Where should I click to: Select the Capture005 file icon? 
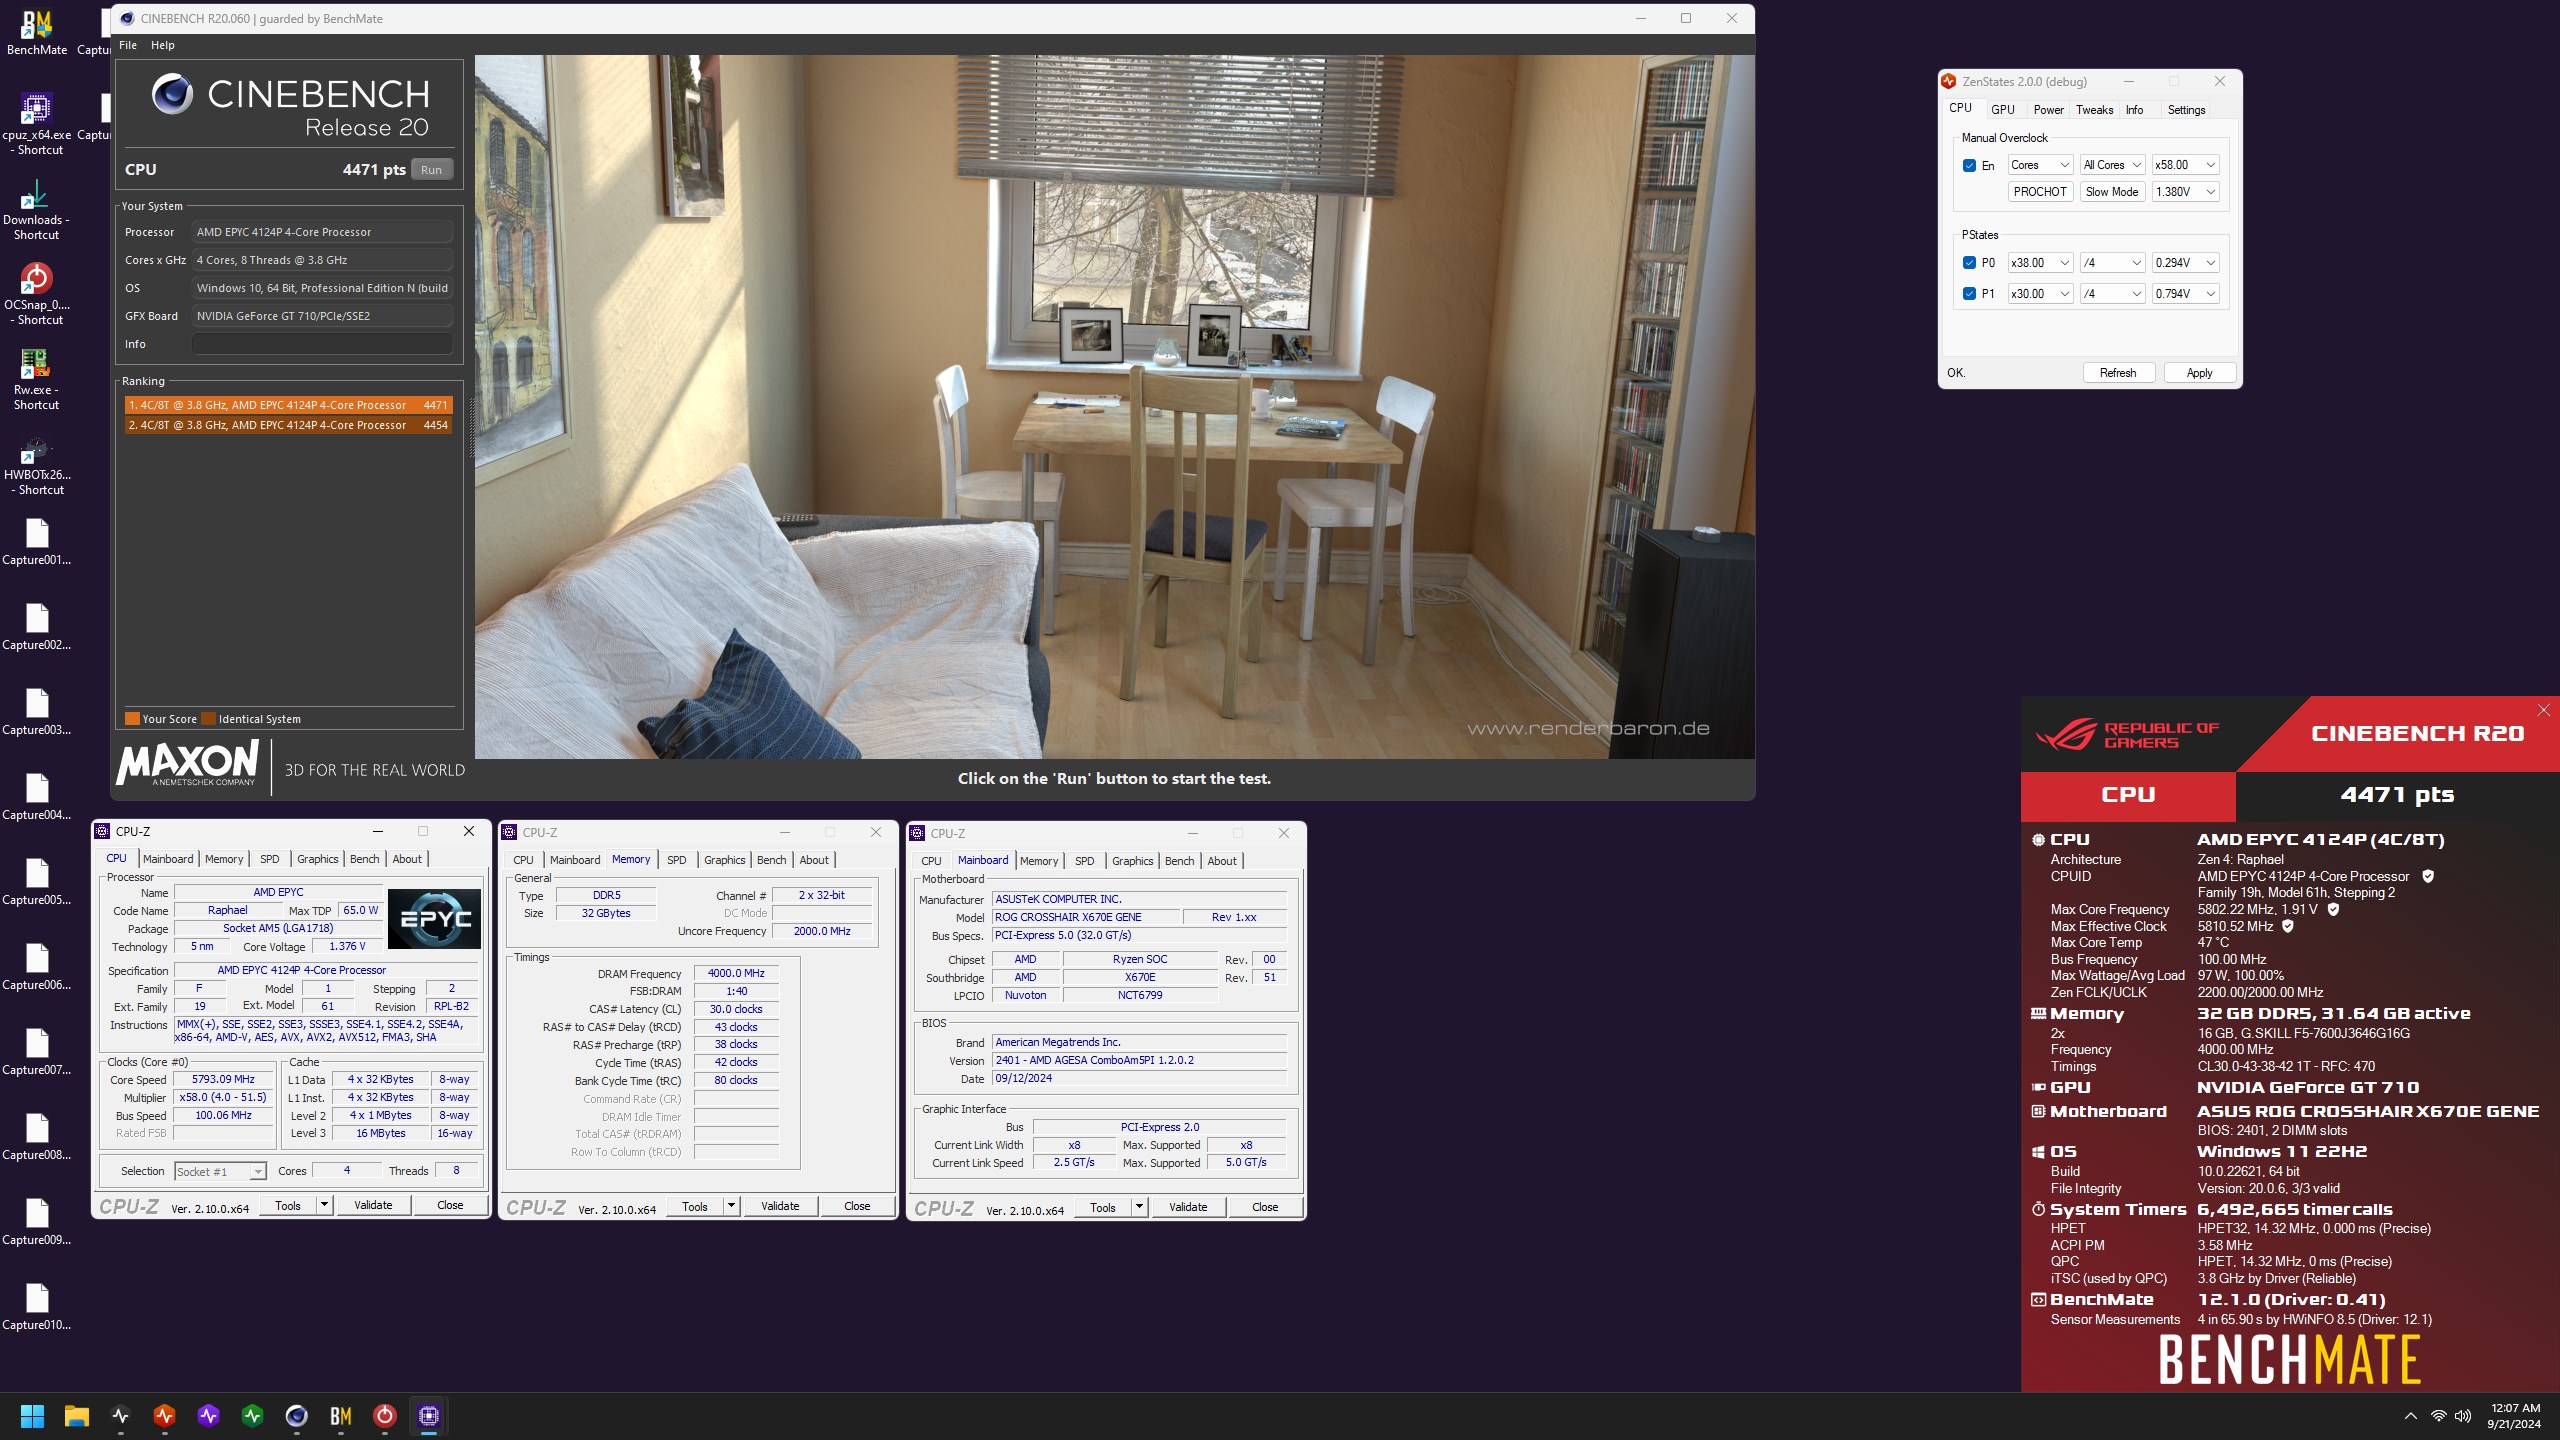[36, 882]
